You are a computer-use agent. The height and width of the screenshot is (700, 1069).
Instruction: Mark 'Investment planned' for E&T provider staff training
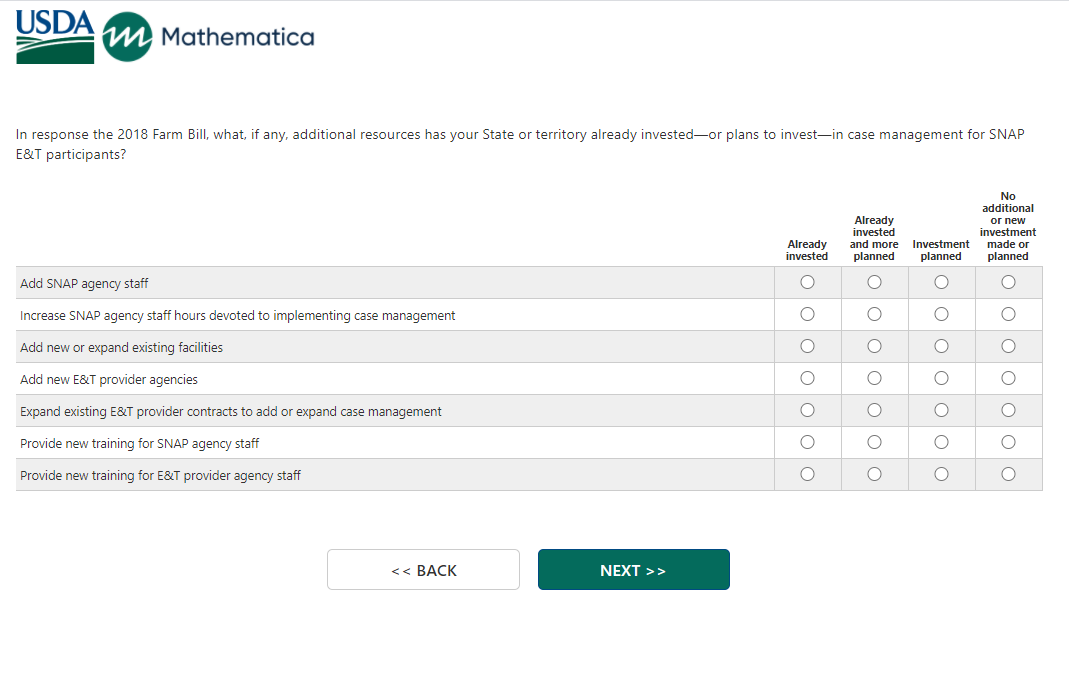(x=941, y=475)
